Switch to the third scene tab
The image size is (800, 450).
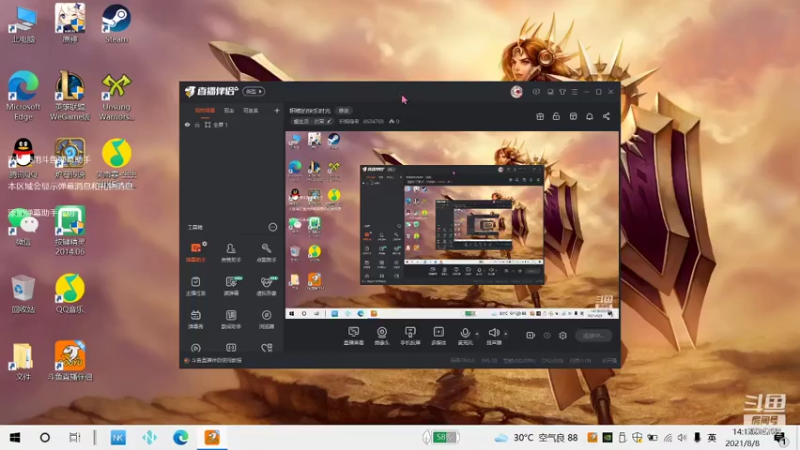click(x=251, y=110)
